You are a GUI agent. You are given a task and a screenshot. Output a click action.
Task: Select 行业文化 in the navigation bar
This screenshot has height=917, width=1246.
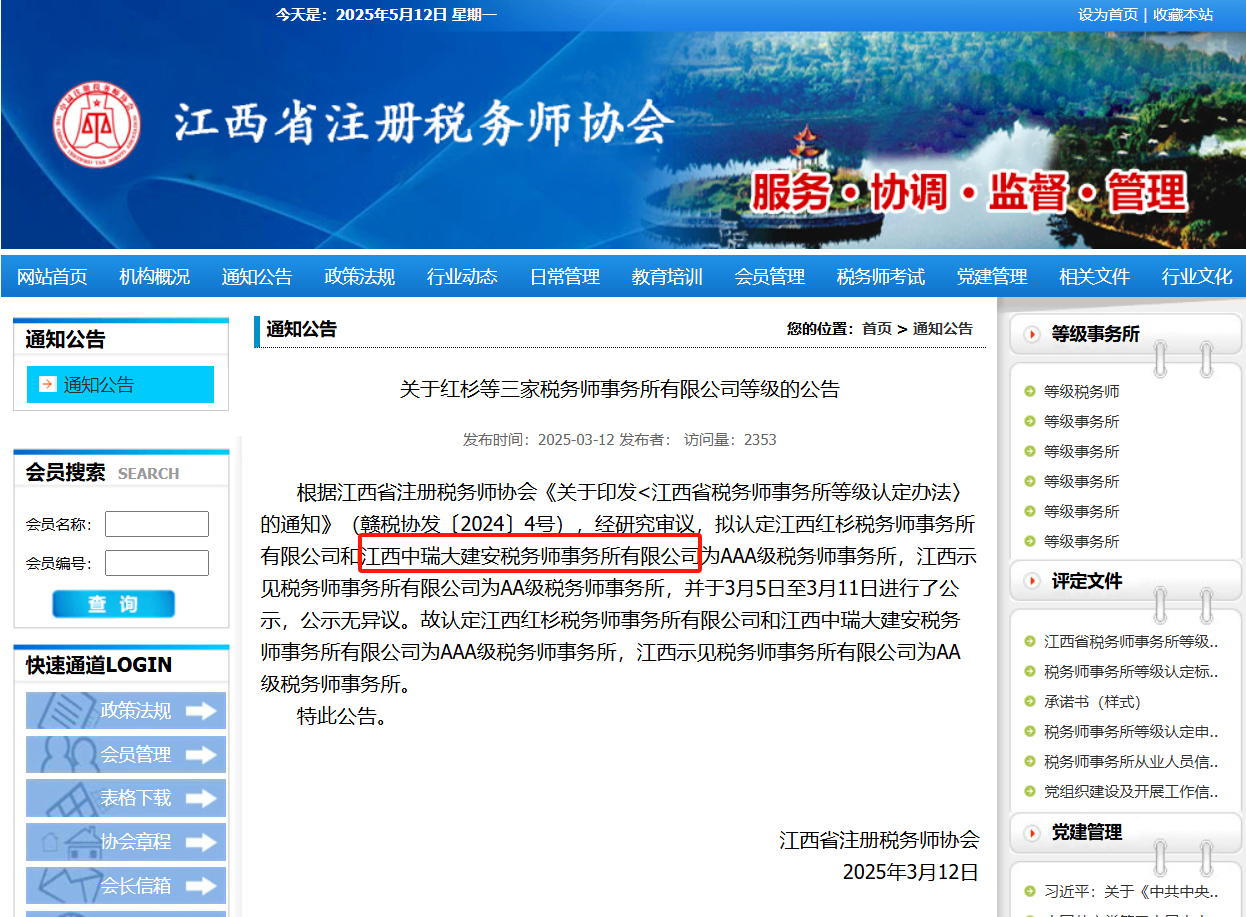point(1197,277)
